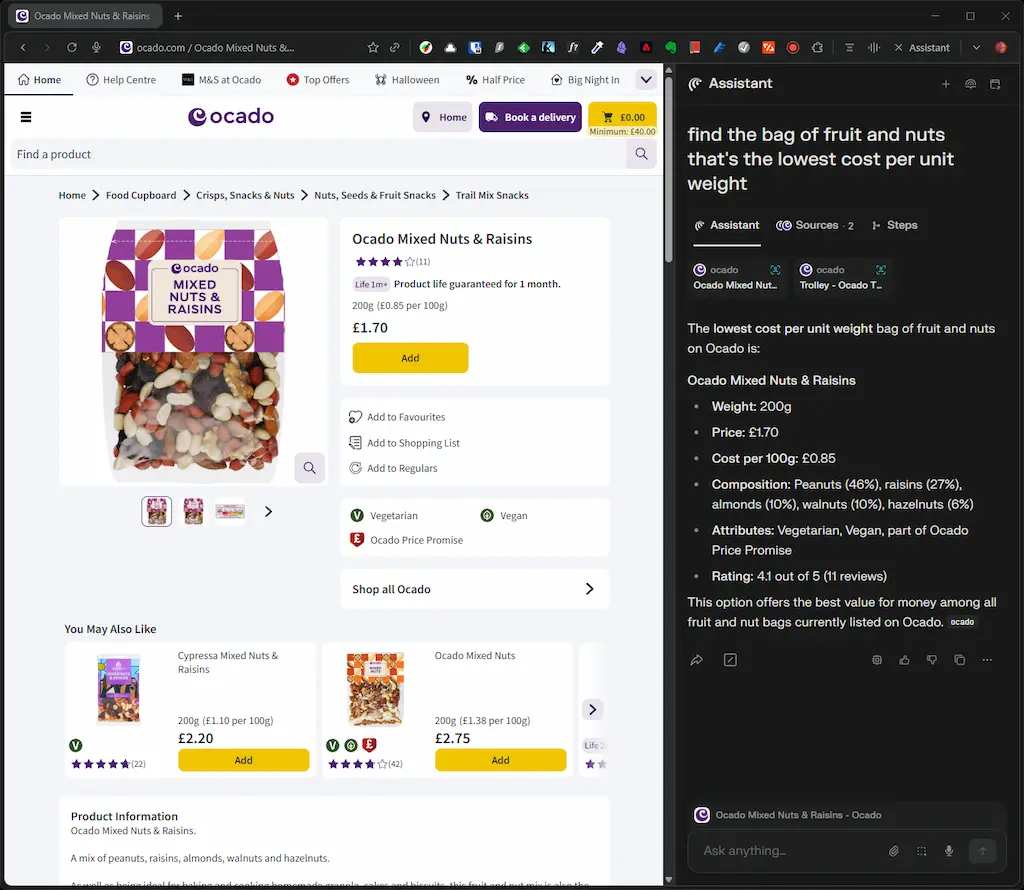Click the microphone icon in the browser address bar

[x=96, y=47]
